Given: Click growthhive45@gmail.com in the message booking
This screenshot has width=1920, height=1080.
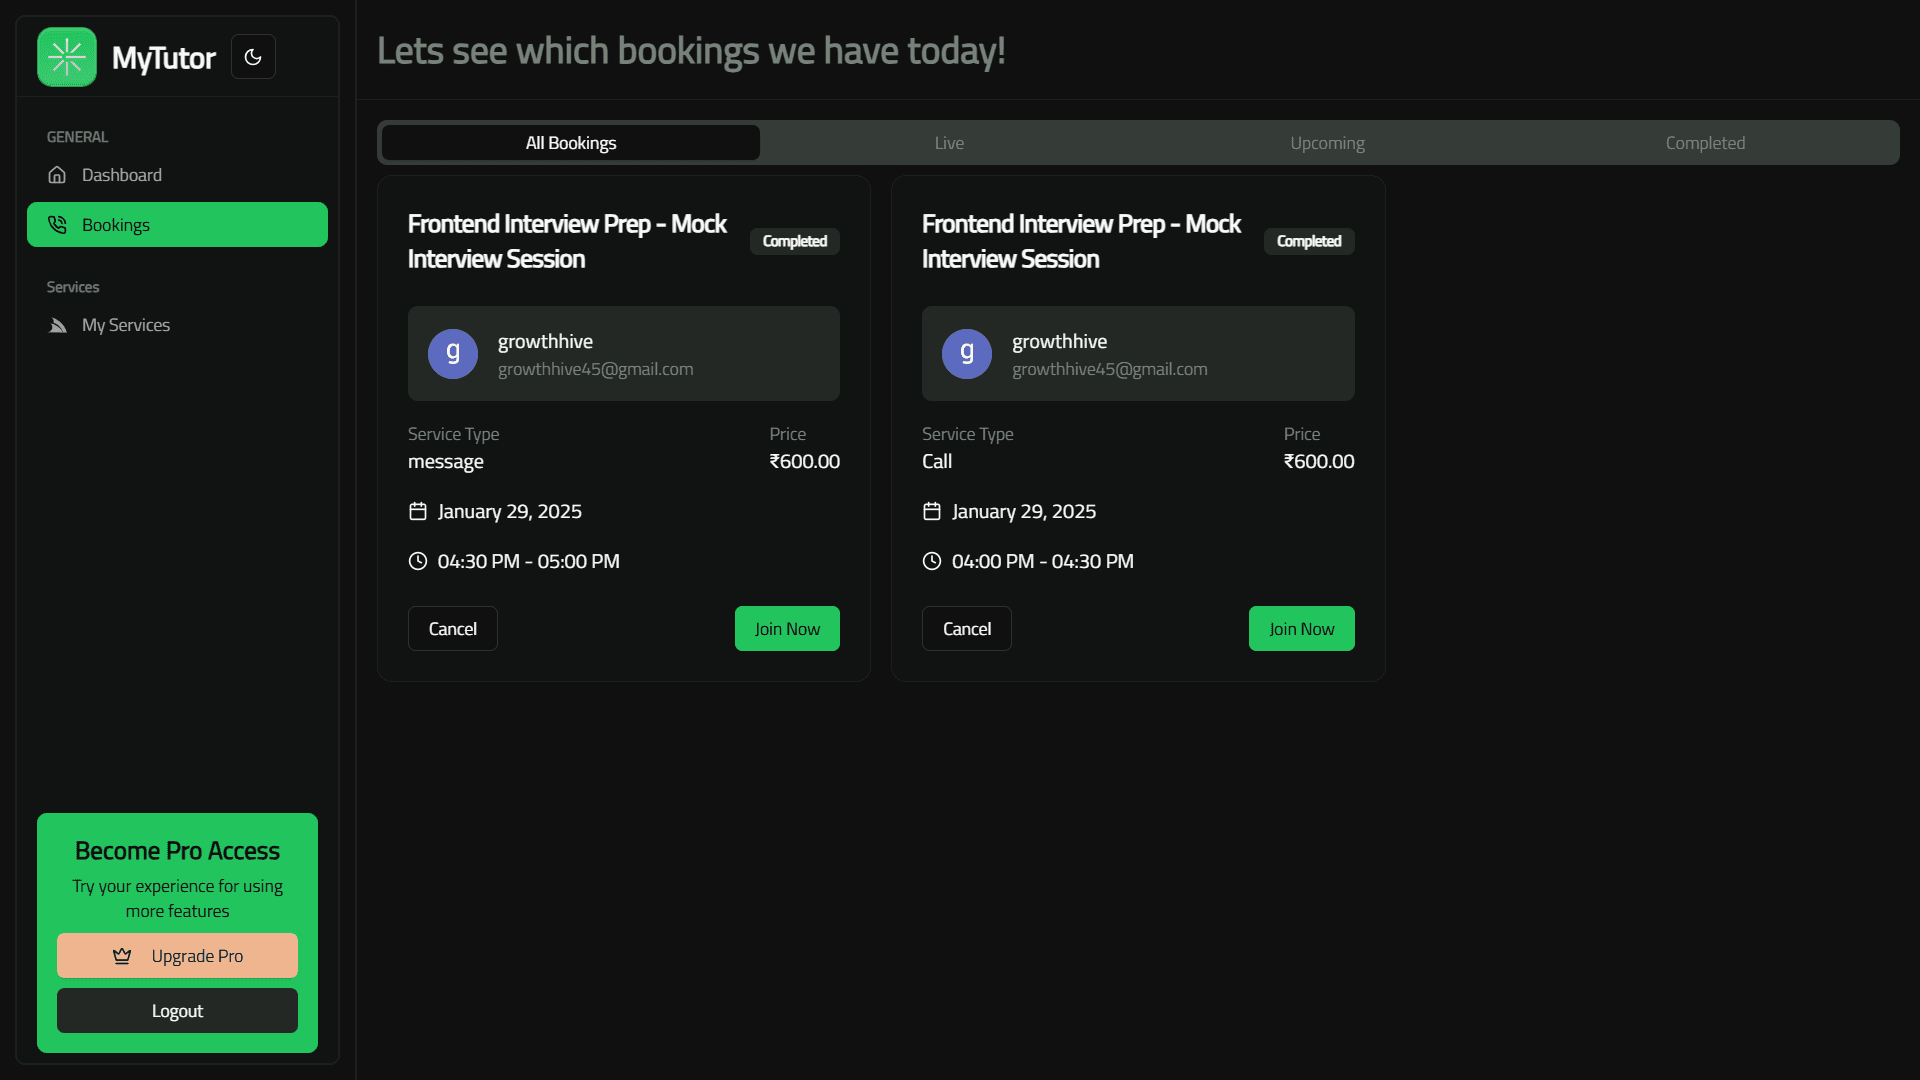Looking at the screenshot, I should click(x=596, y=369).
